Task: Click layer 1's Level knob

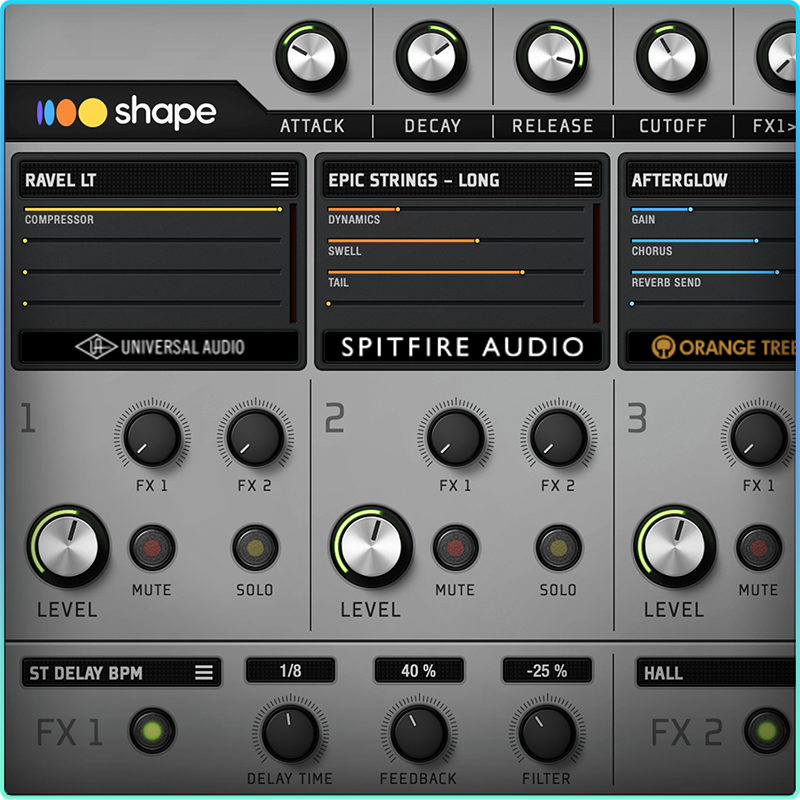Action: pos(68,546)
